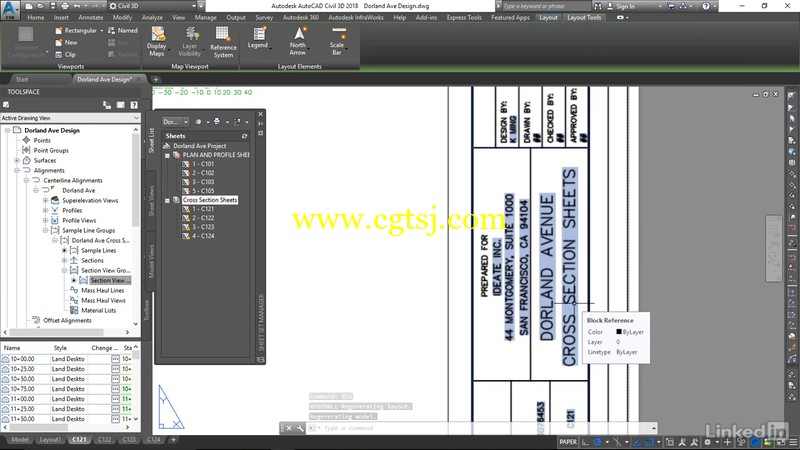Click the Style column header
The width and height of the screenshot is (800, 450).
tap(60, 348)
